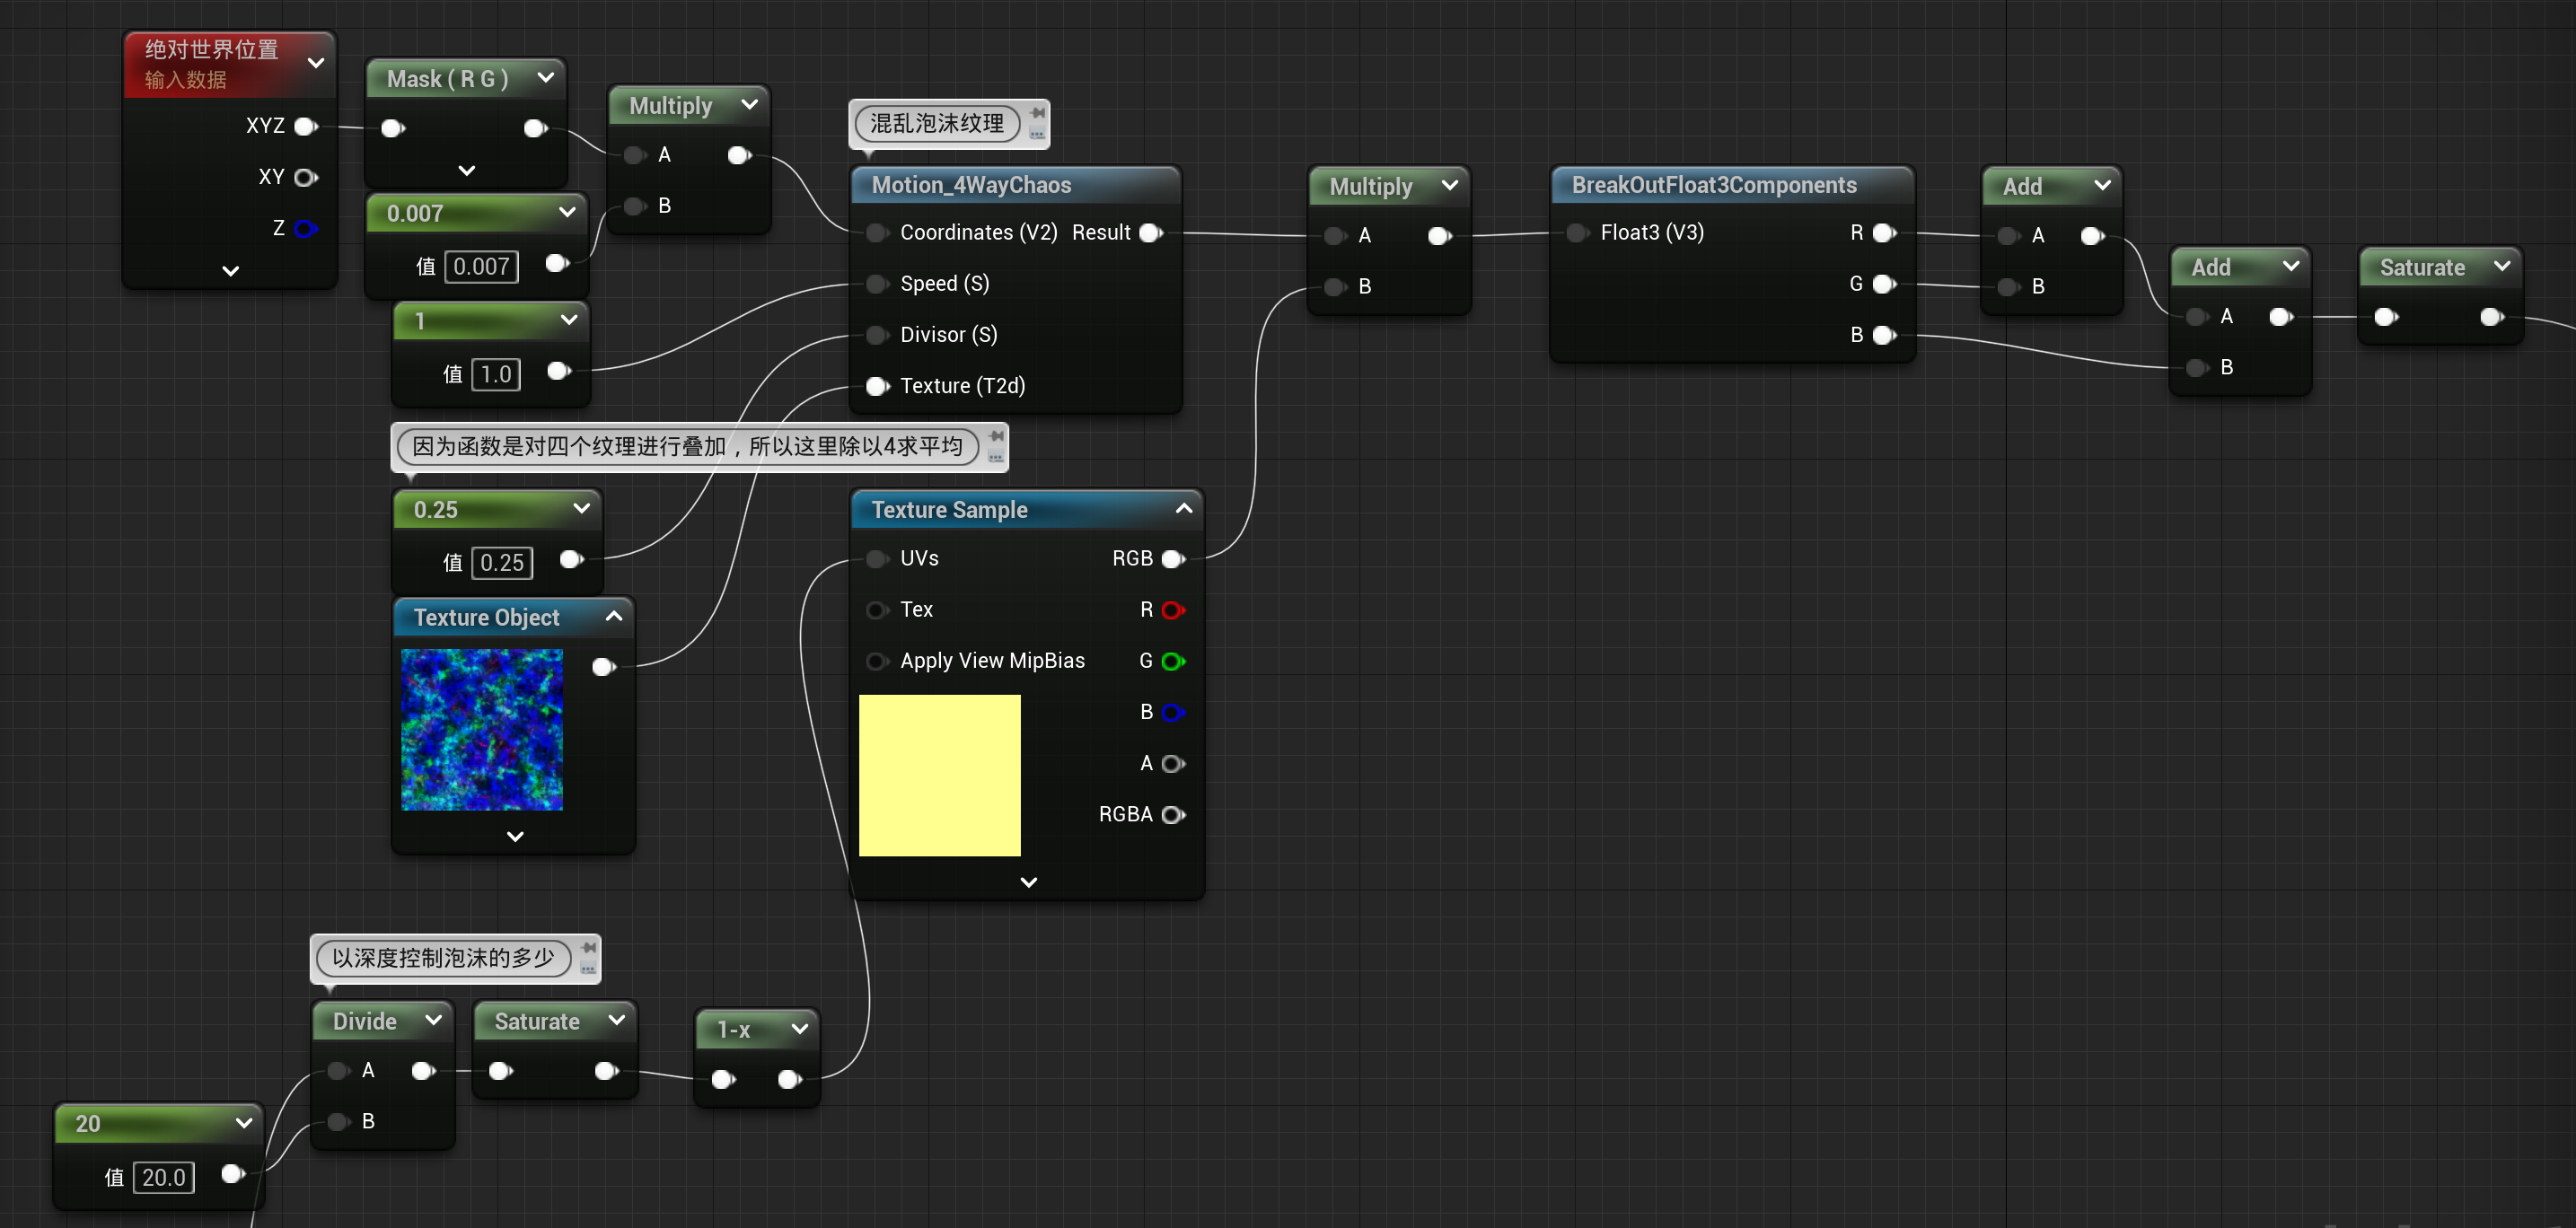Click the BreakOutFloat3Components G output pin
Screen dimensions: 2576x1228
point(1884,284)
